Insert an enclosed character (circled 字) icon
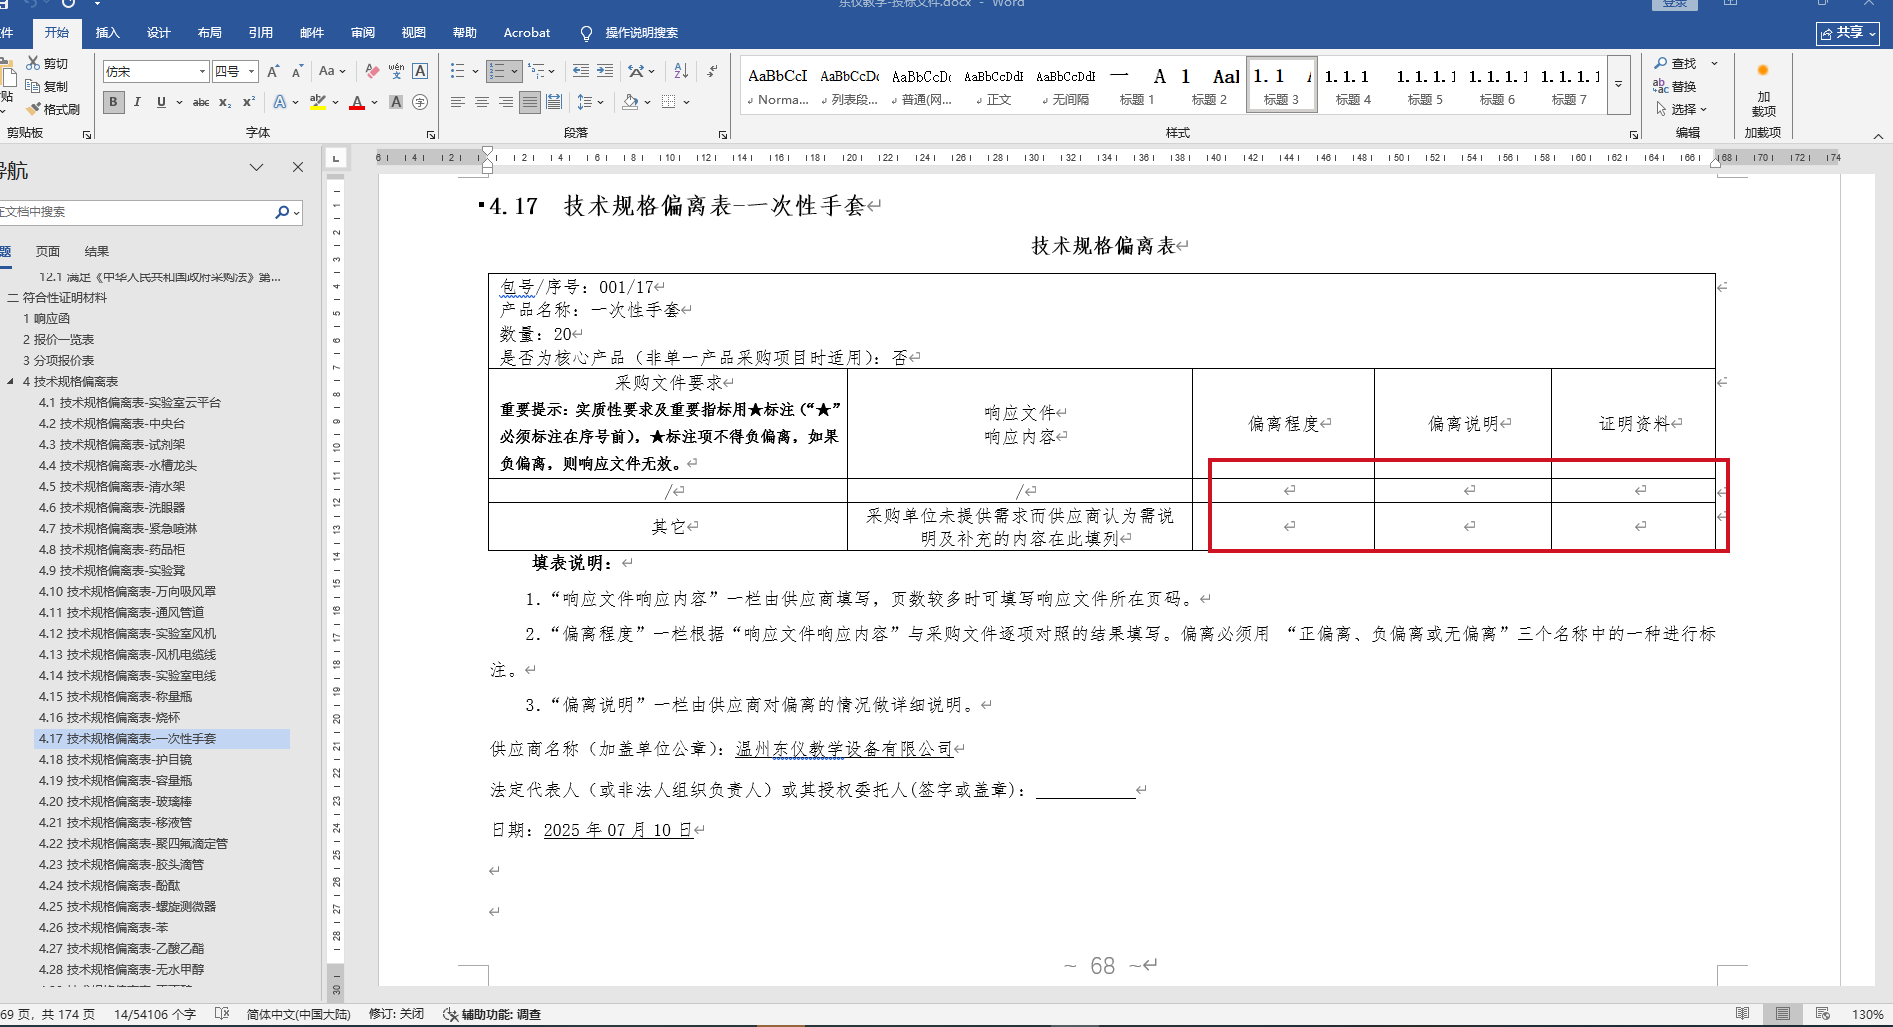 (420, 102)
